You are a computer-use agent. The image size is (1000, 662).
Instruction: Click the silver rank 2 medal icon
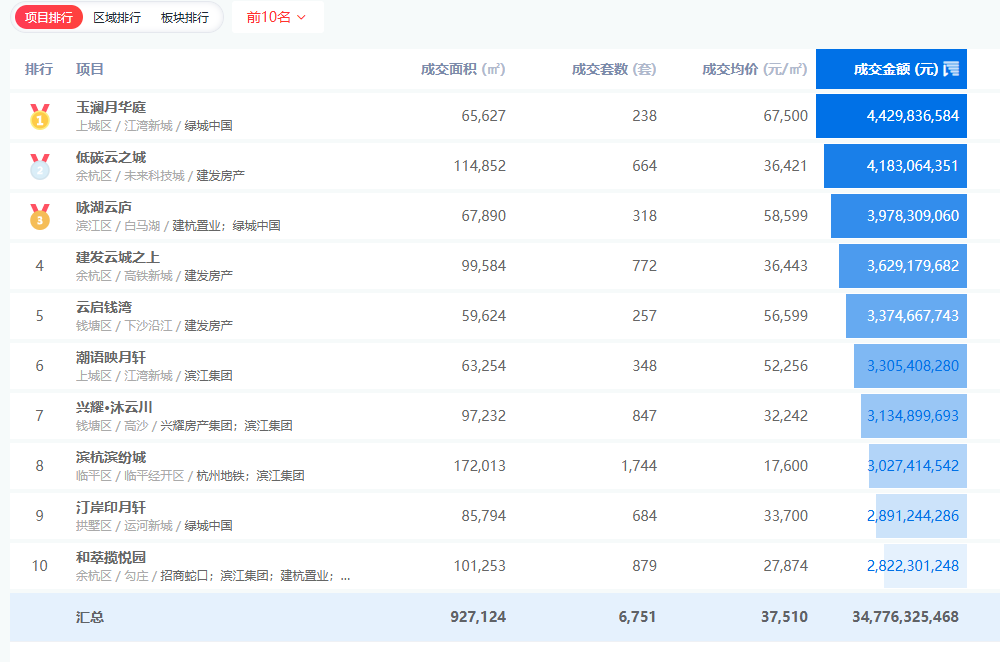40,166
